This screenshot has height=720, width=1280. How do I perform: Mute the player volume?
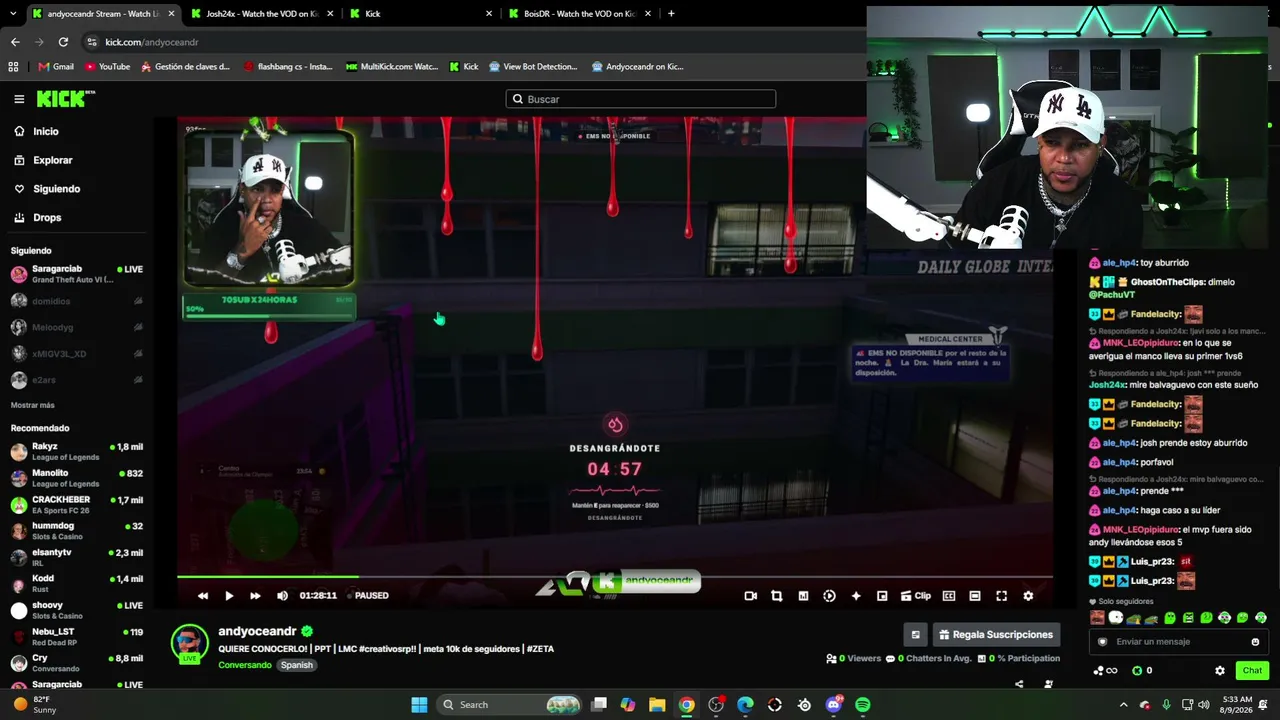click(282, 596)
